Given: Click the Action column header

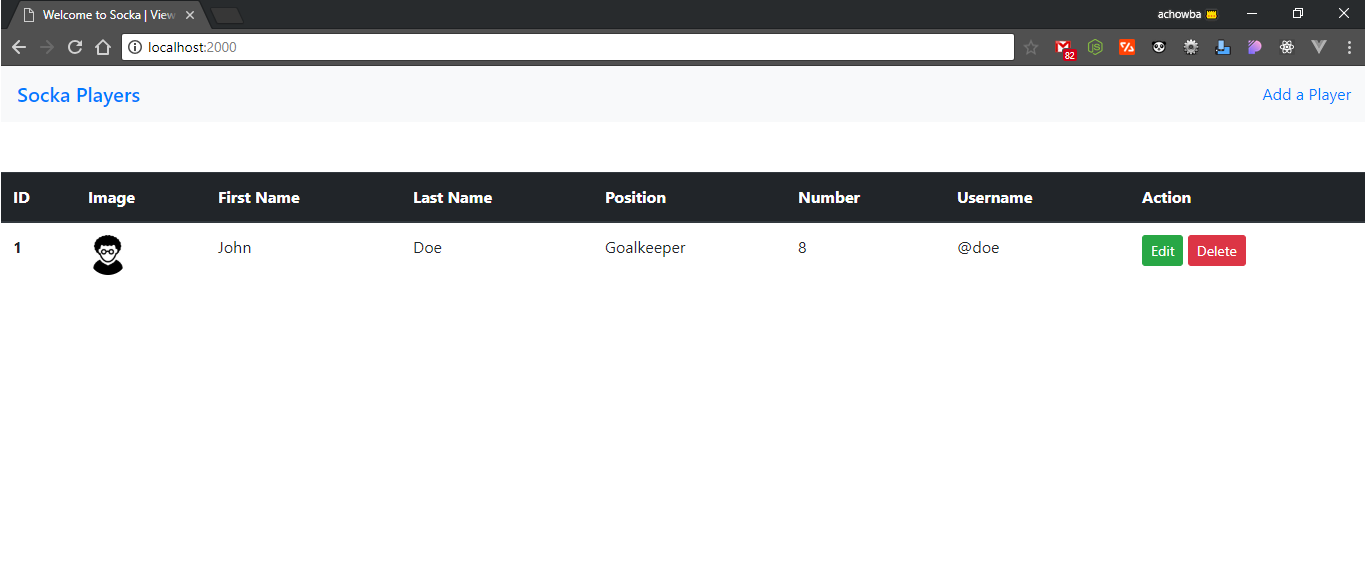Looking at the screenshot, I should click(1166, 198).
